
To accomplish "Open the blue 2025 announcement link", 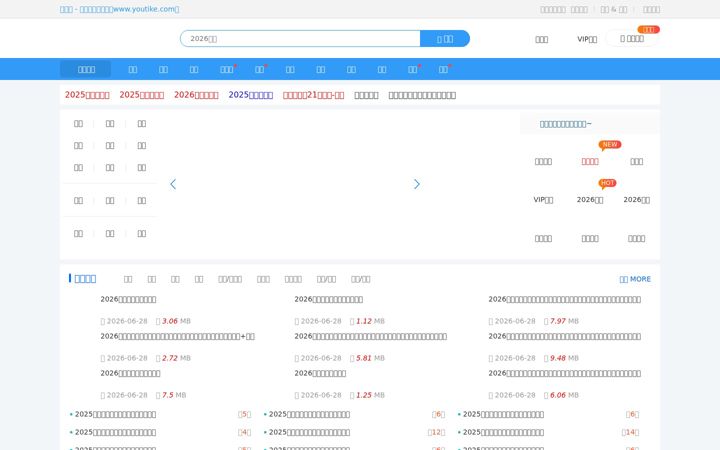I will 251,95.
